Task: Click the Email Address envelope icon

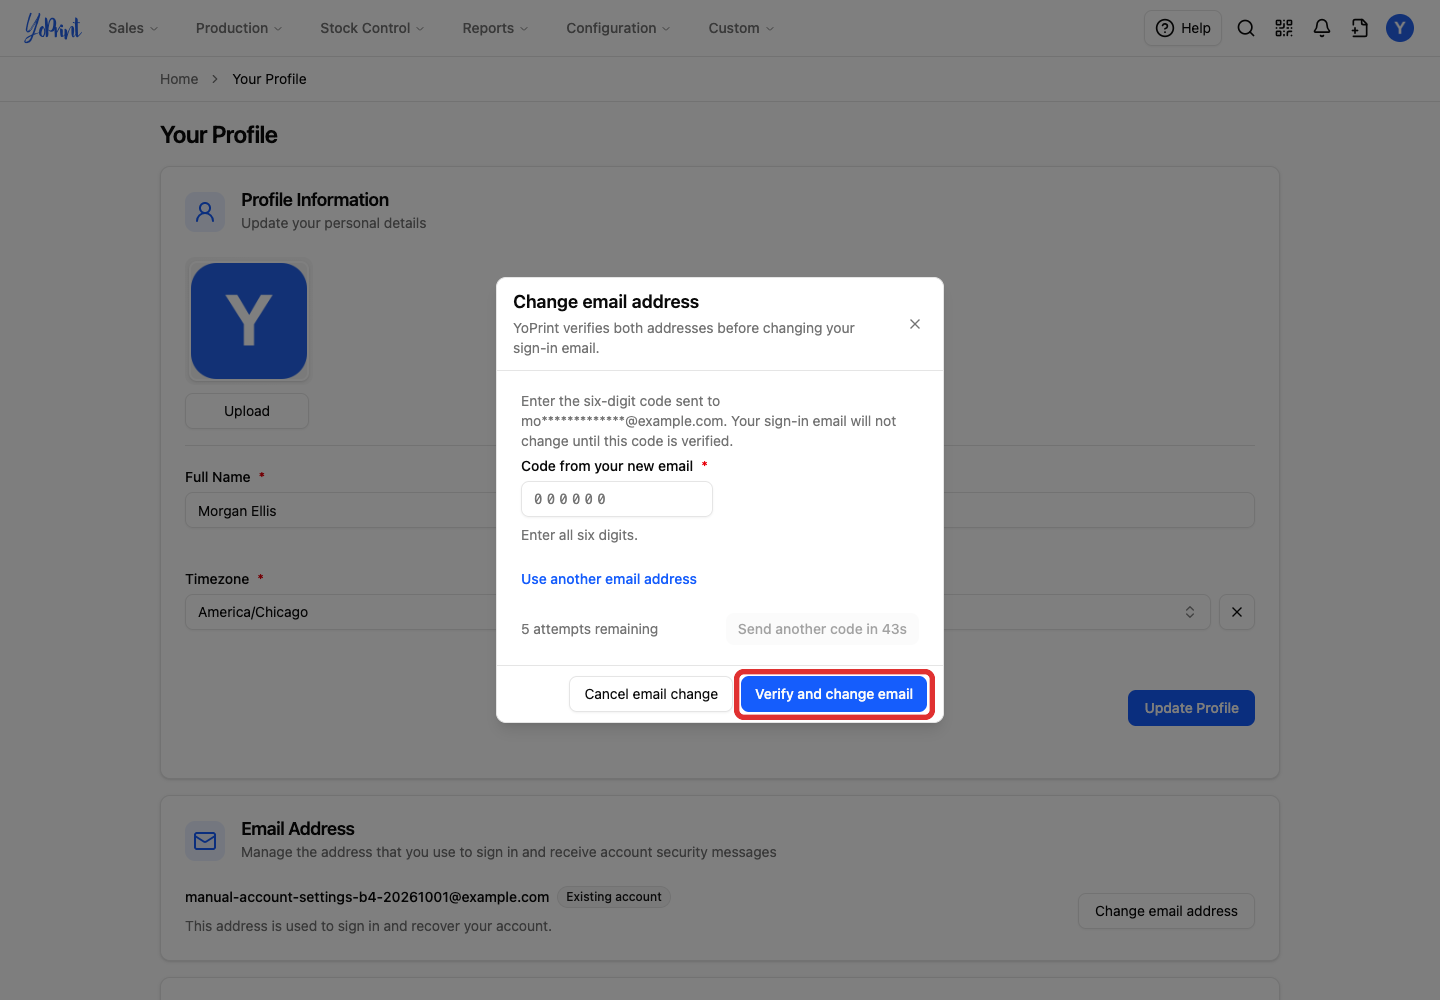Action: pyautogui.click(x=205, y=841)
